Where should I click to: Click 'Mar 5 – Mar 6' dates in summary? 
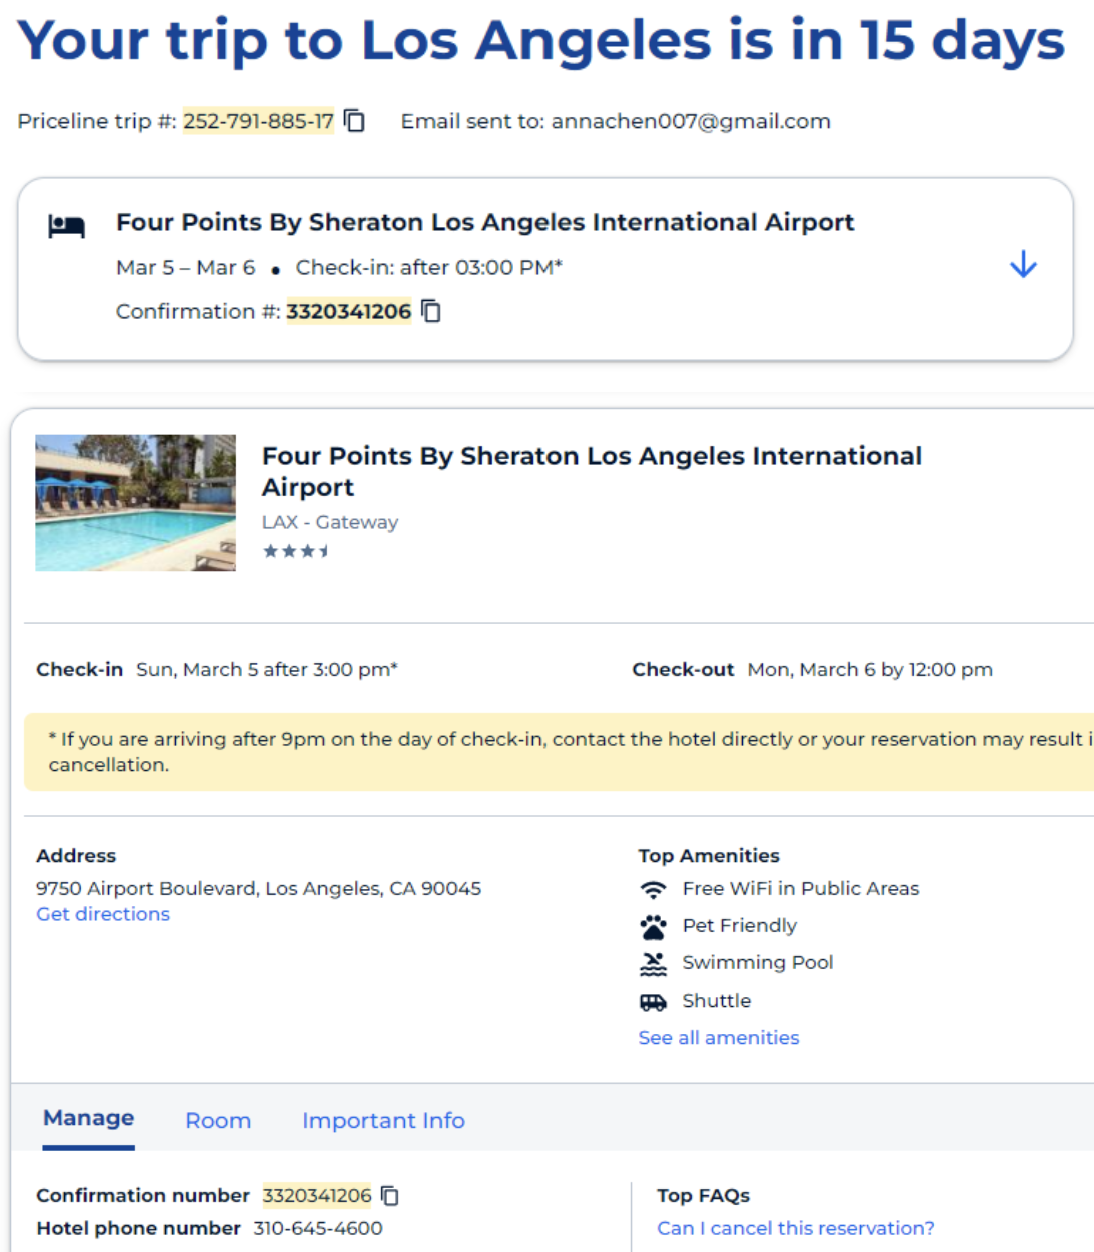pyautogui.click(x=186, y=267)
